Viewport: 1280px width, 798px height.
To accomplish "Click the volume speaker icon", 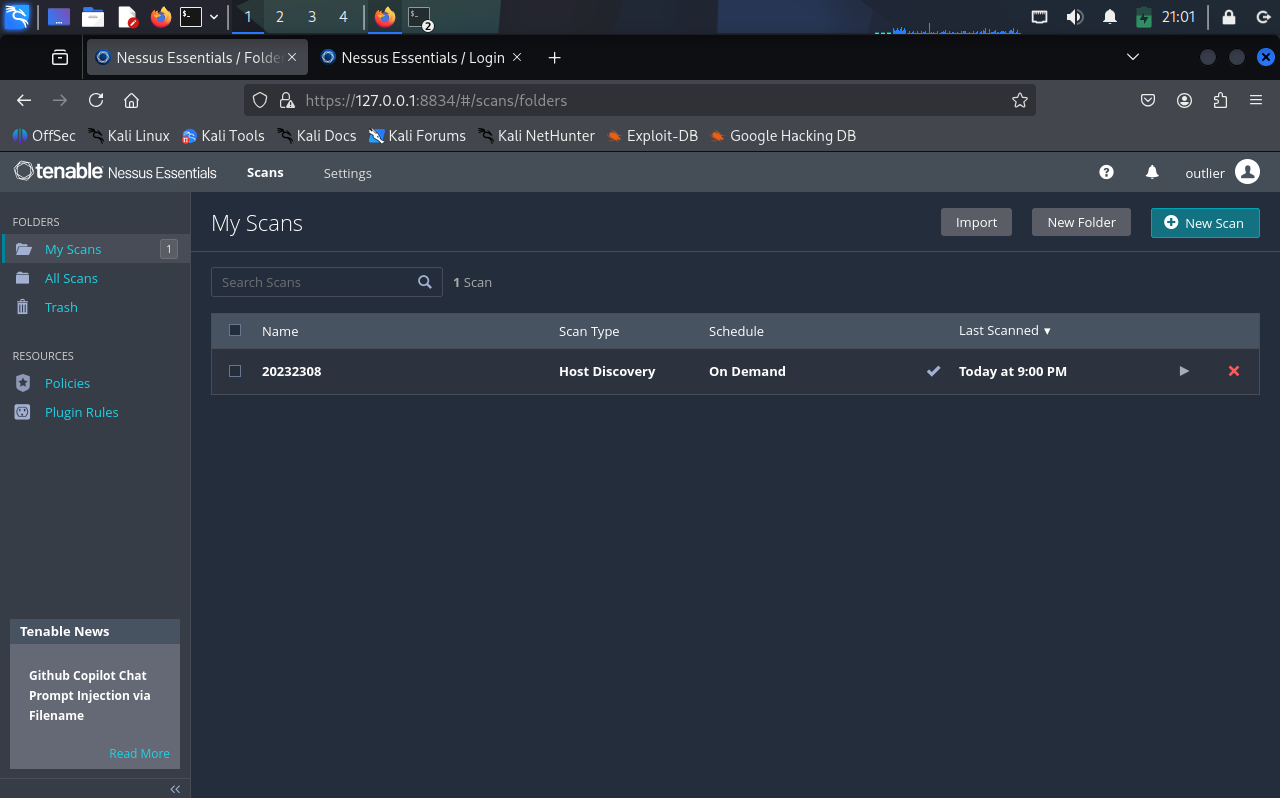I will click(1075, 17).
